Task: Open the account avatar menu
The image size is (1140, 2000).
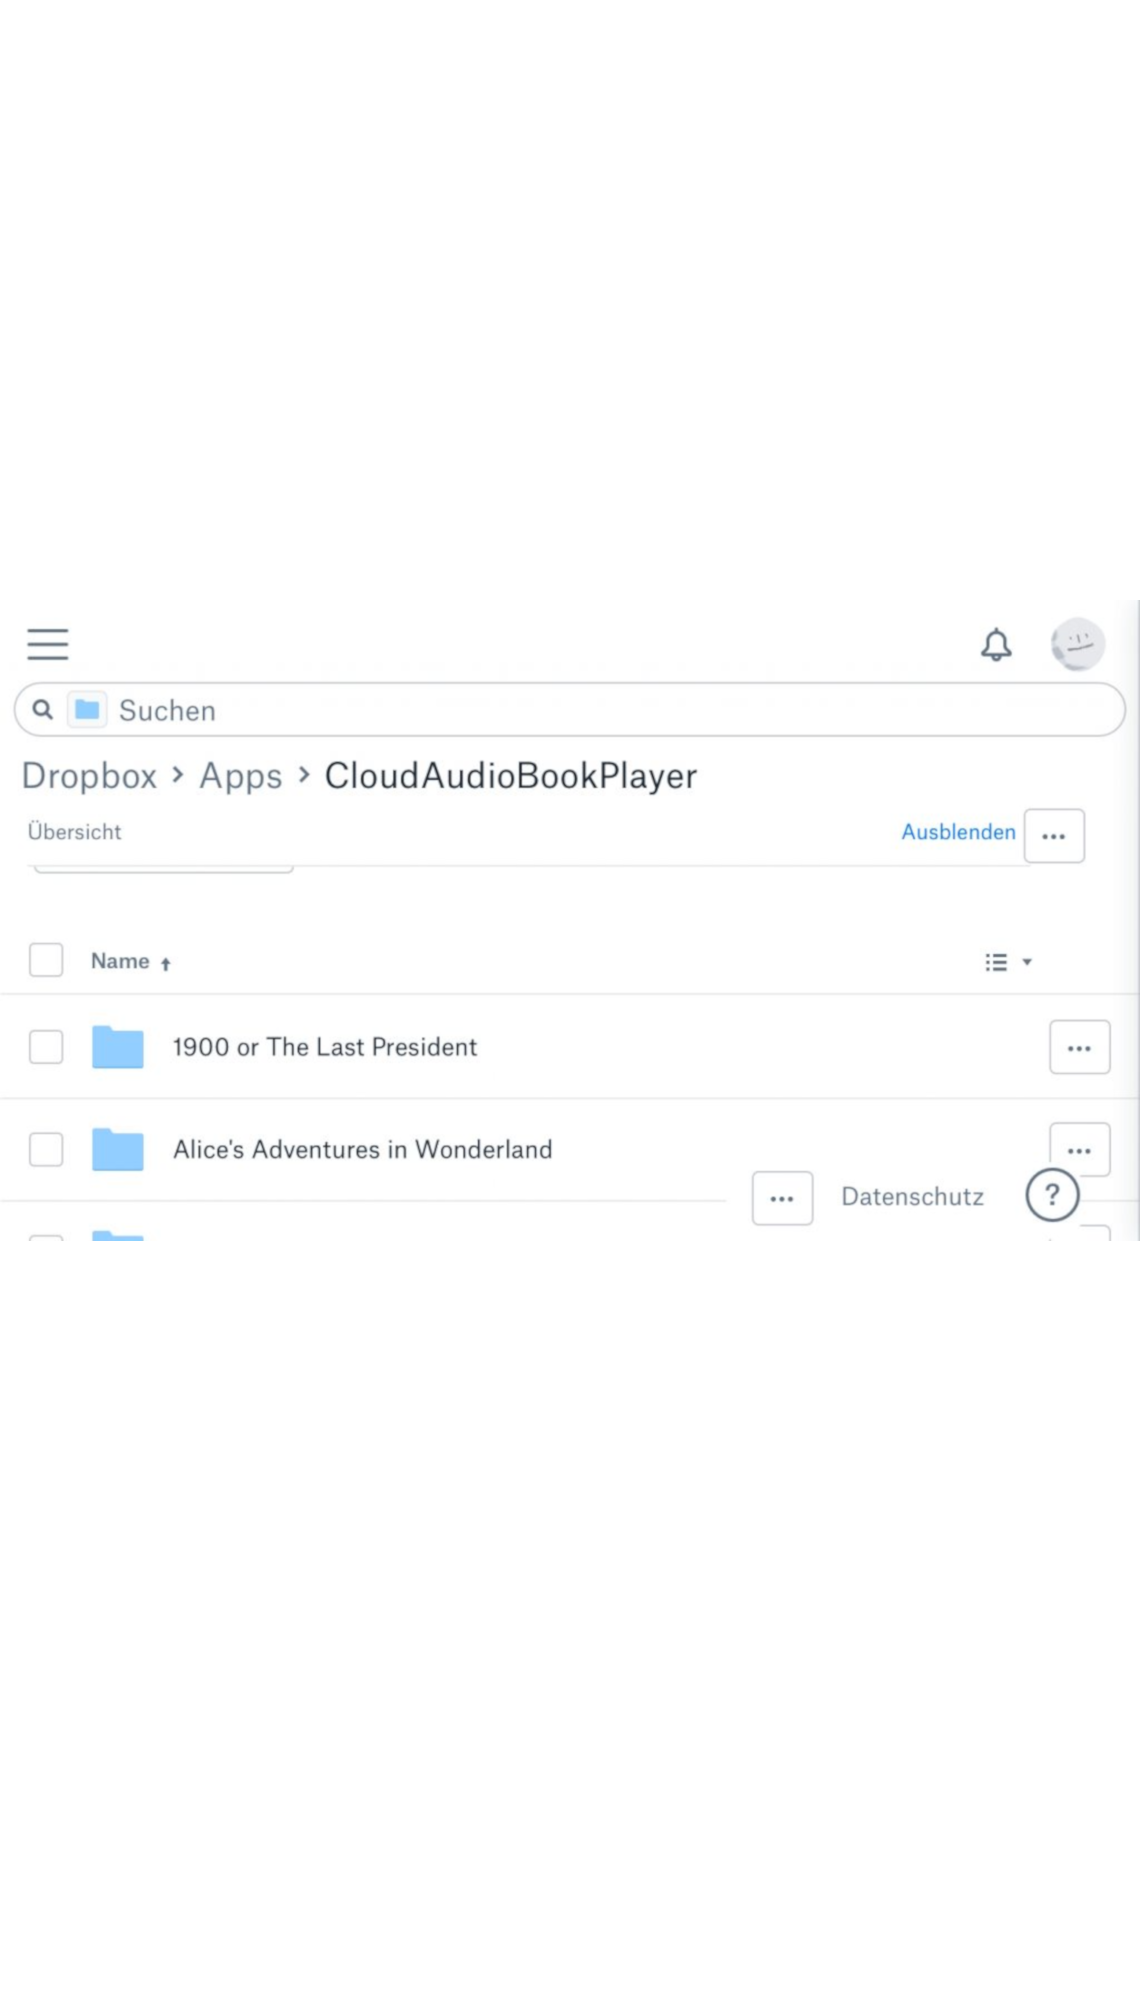Action: 1077,644
